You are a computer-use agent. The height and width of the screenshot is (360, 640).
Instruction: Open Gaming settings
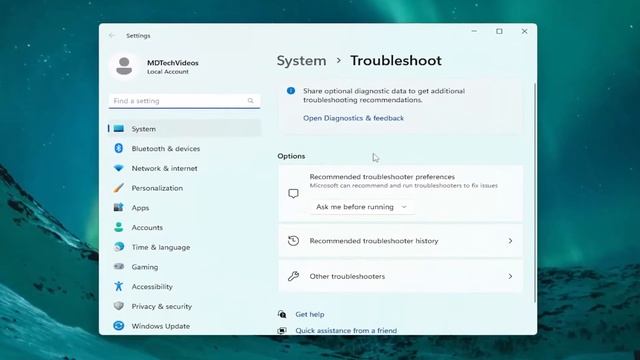(184, 267)
